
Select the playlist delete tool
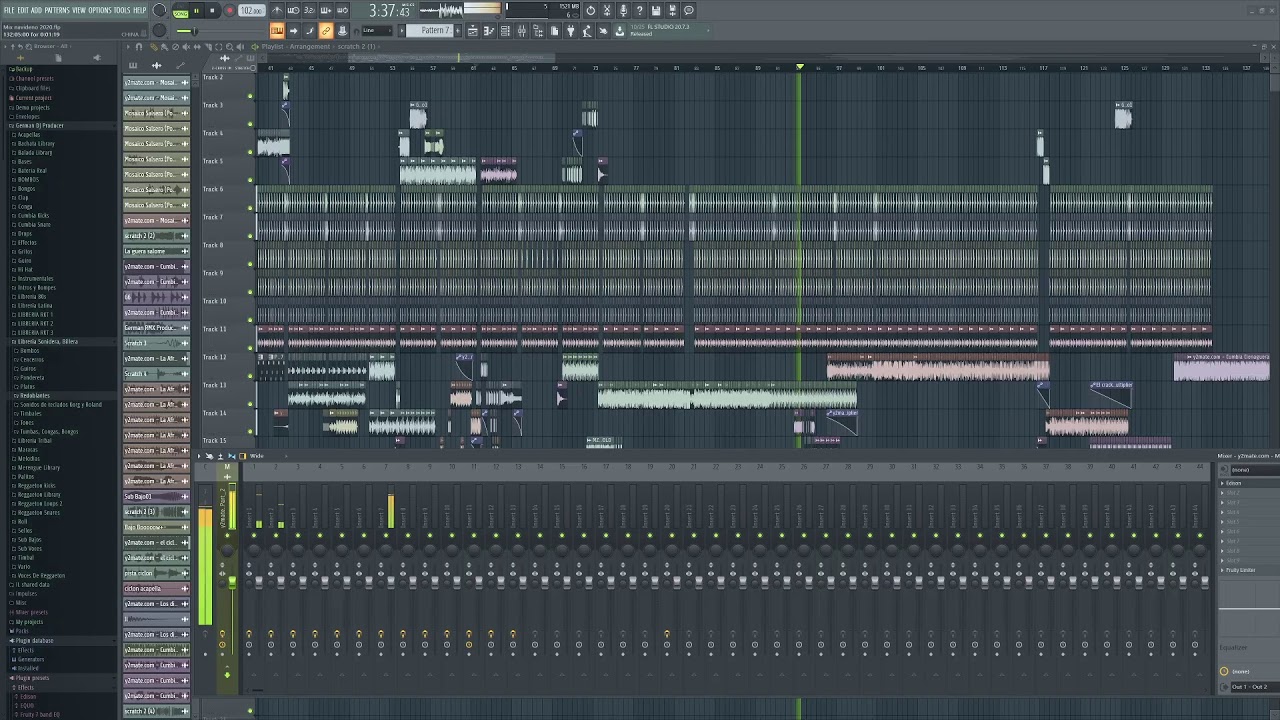pyautogui.click(x=175, y=46)
